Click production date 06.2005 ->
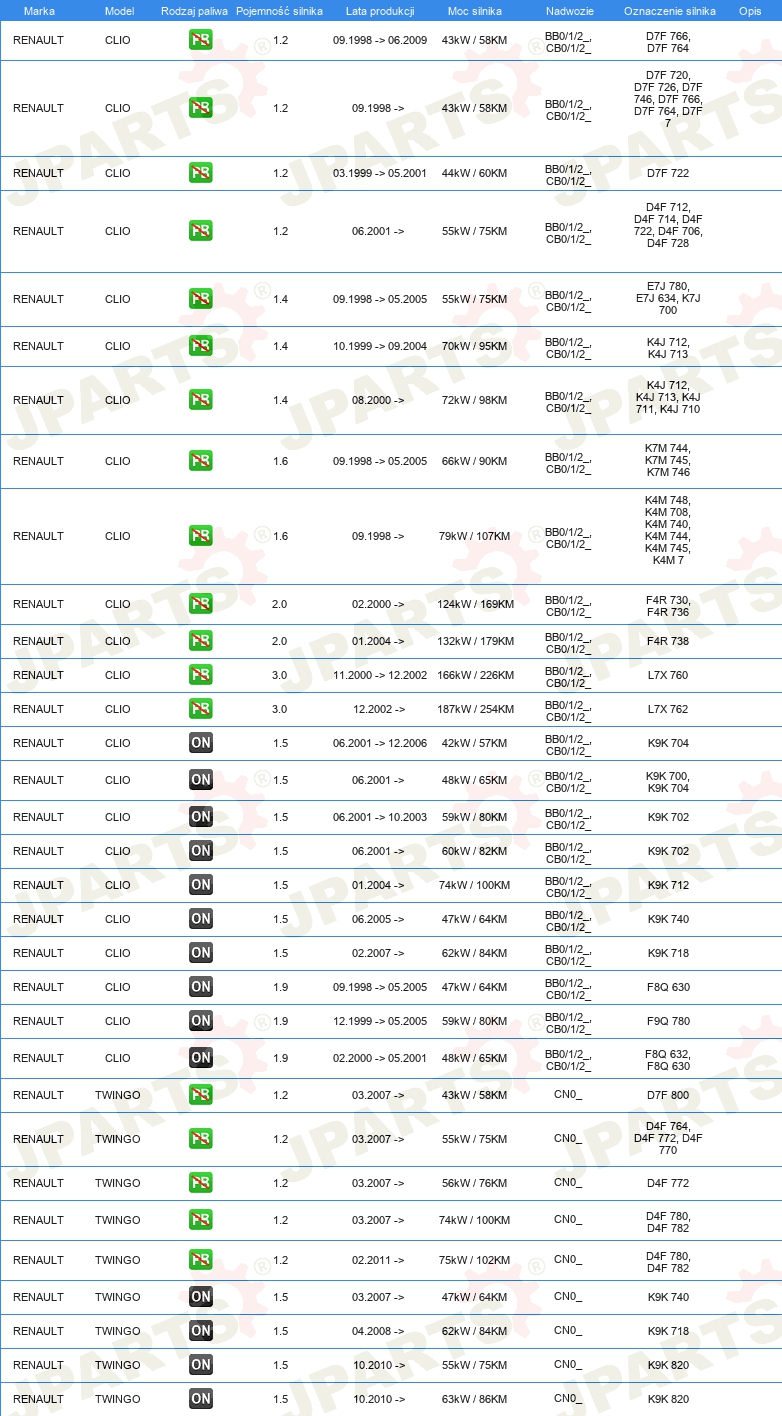This screenshot has height=1416, width=782. [378, 919]
